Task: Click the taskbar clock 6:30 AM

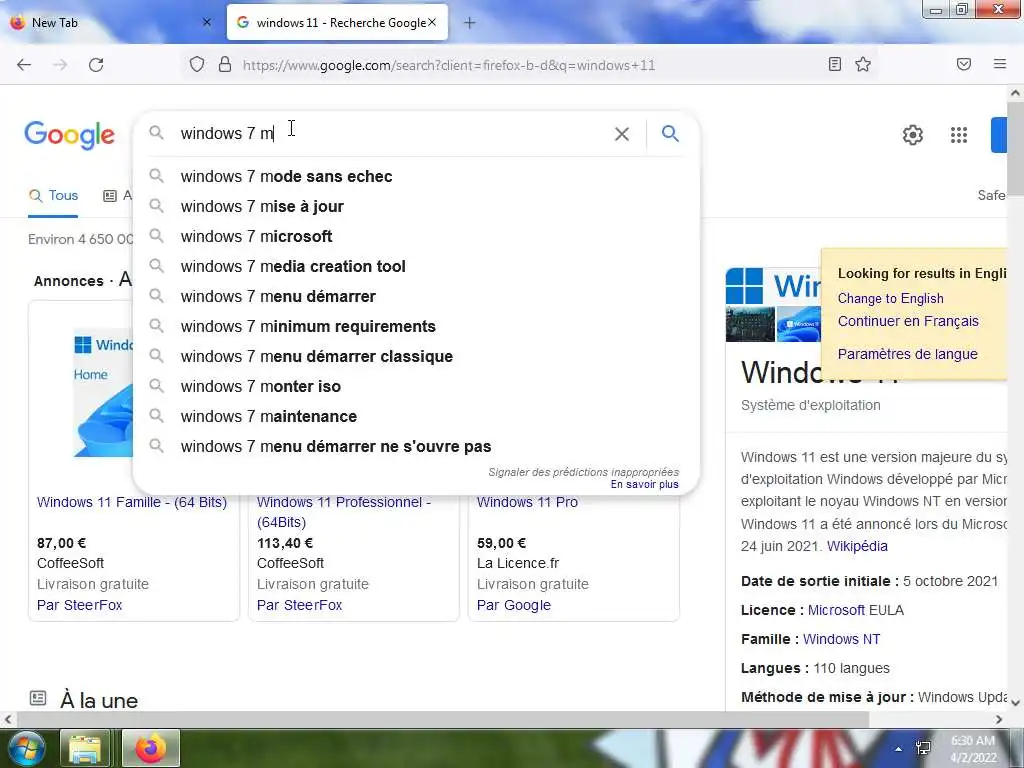Action: point(973,749)
